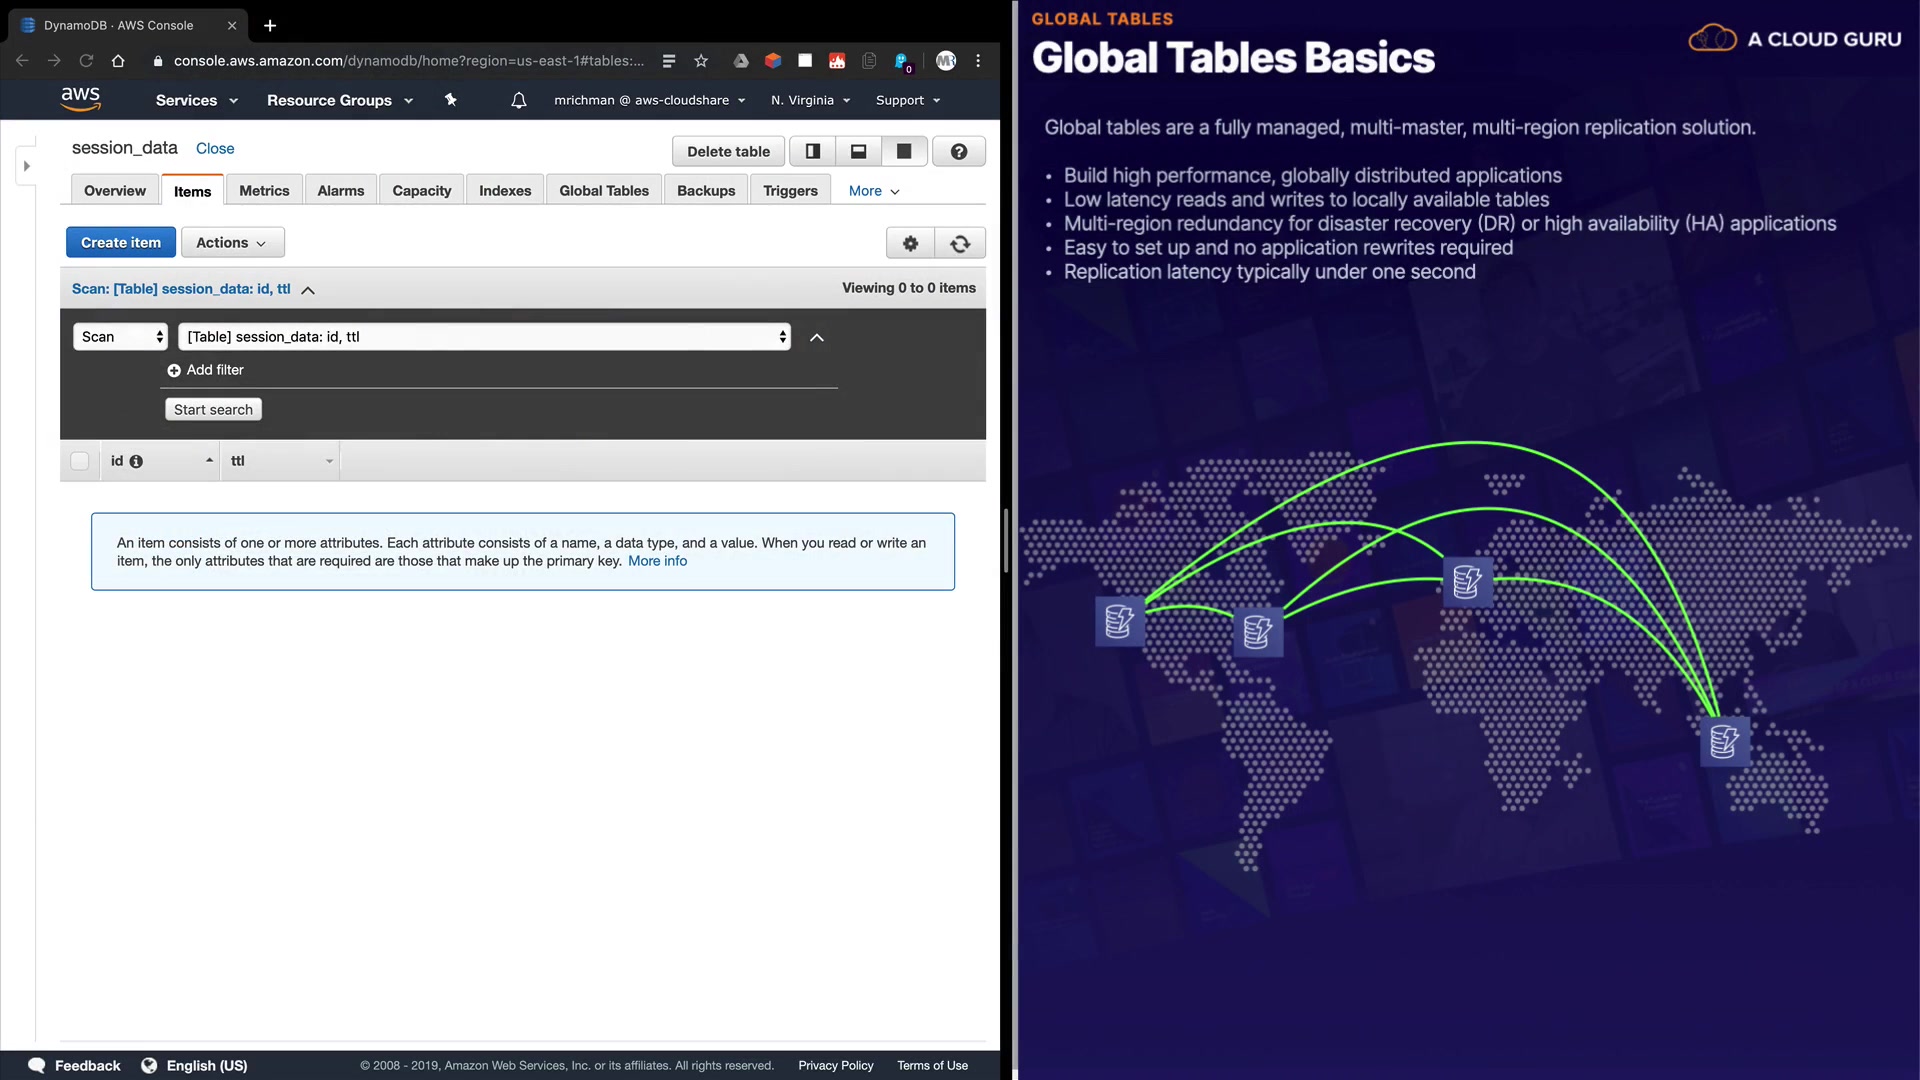Expand the left navigation pane arrow
1920x1080 pixels.
click(x=27, y=166)
